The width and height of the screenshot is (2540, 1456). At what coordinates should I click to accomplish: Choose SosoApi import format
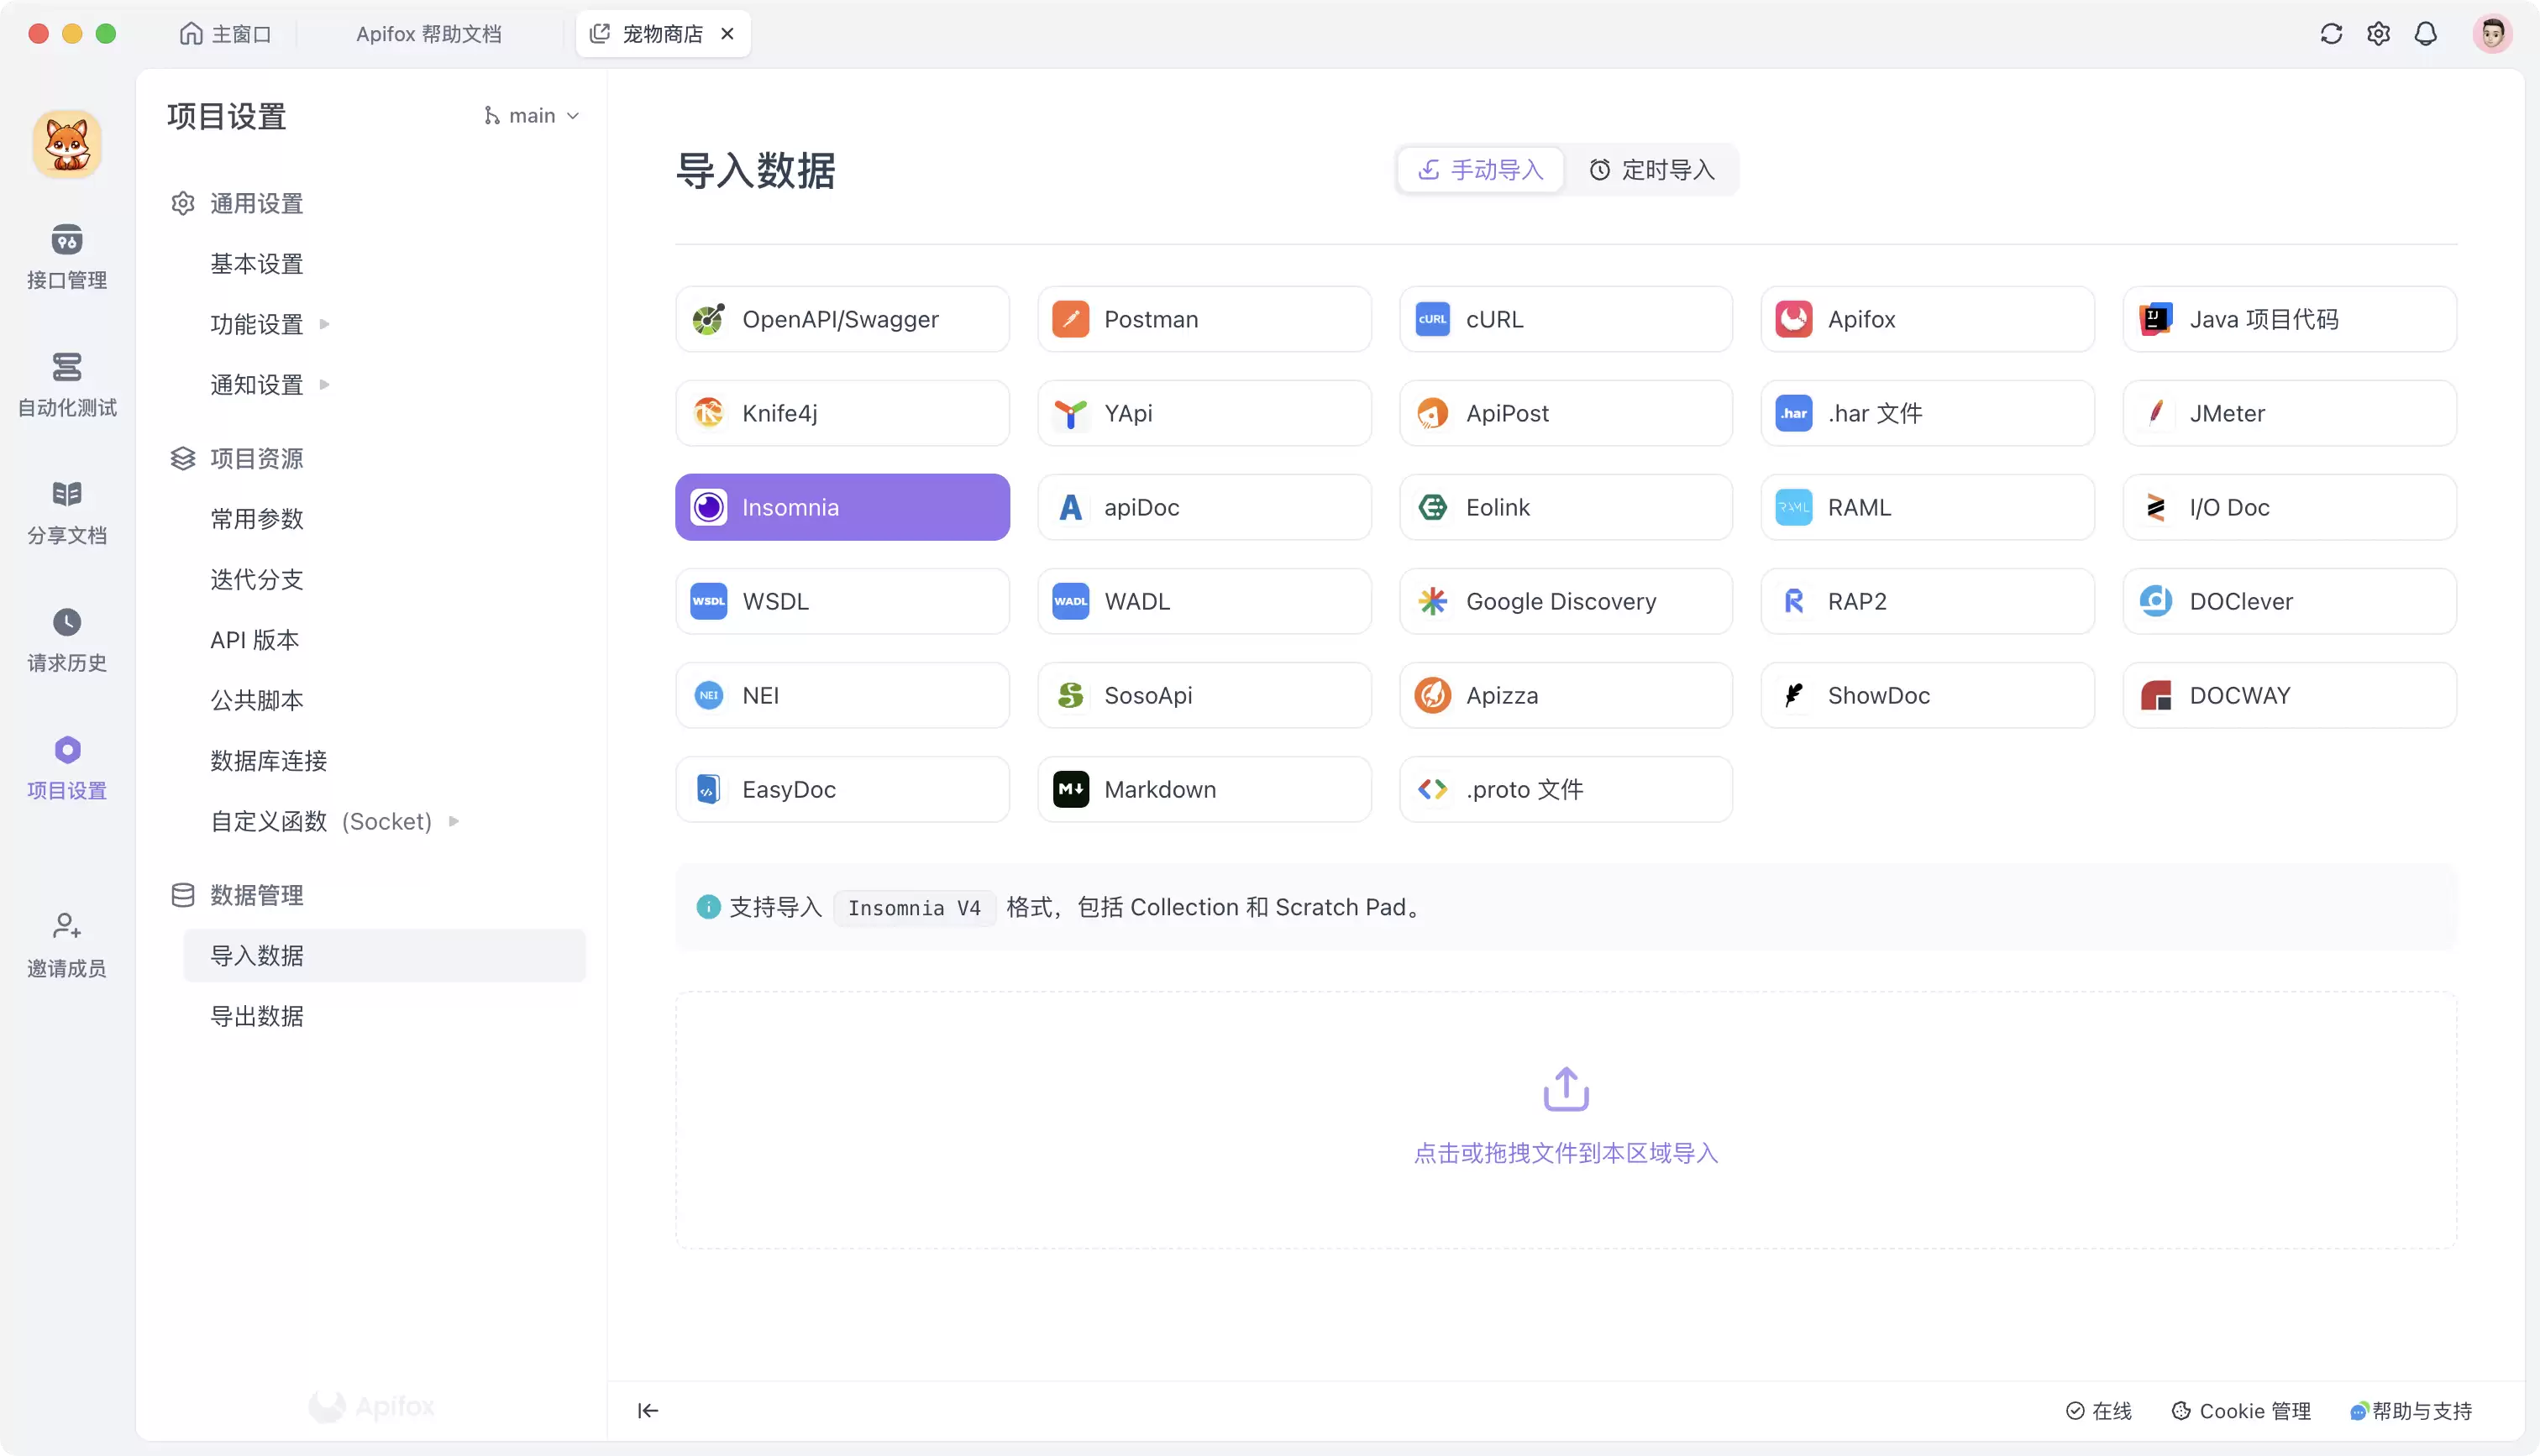[1204, 695]
